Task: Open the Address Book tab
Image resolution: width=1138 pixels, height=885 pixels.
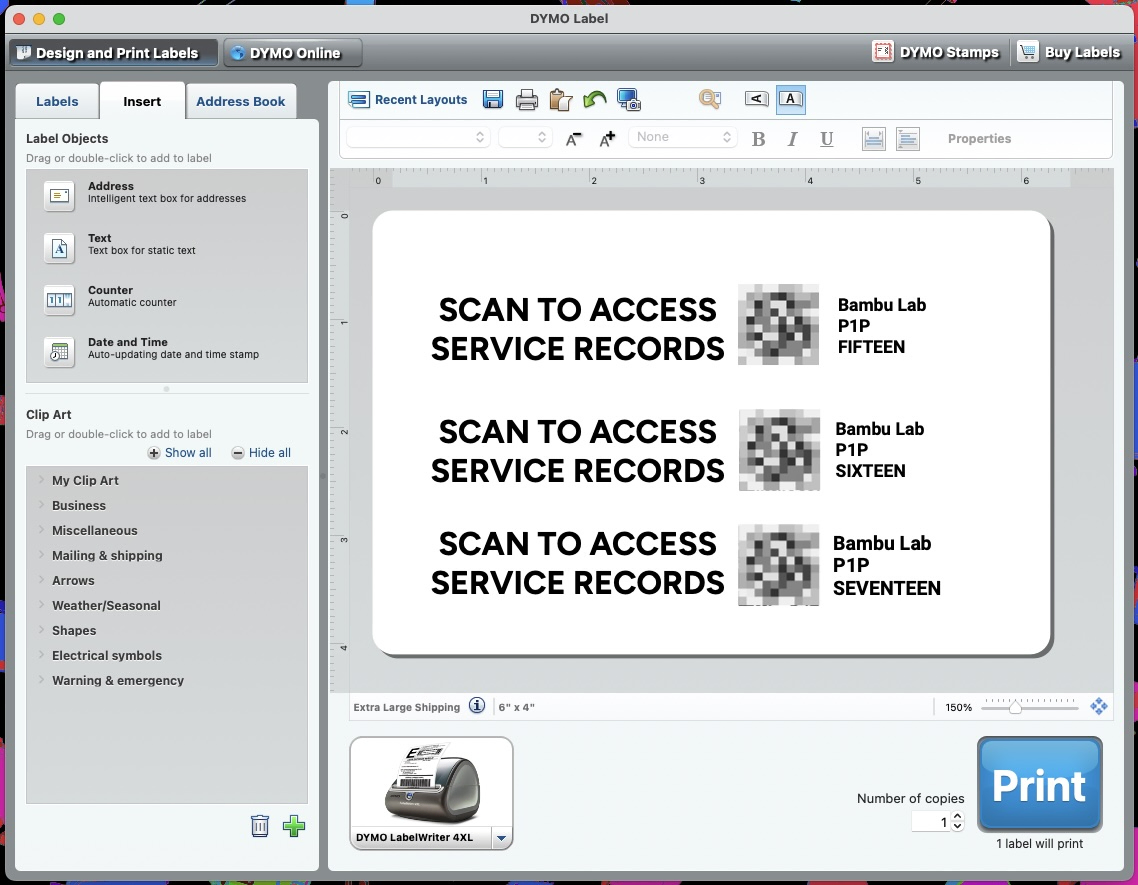Action: [x=240, y=101]
